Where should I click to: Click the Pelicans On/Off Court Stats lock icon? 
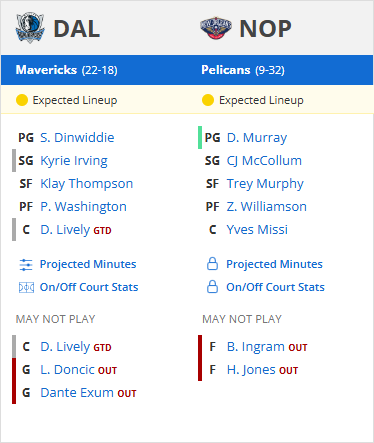coord(212,287)
